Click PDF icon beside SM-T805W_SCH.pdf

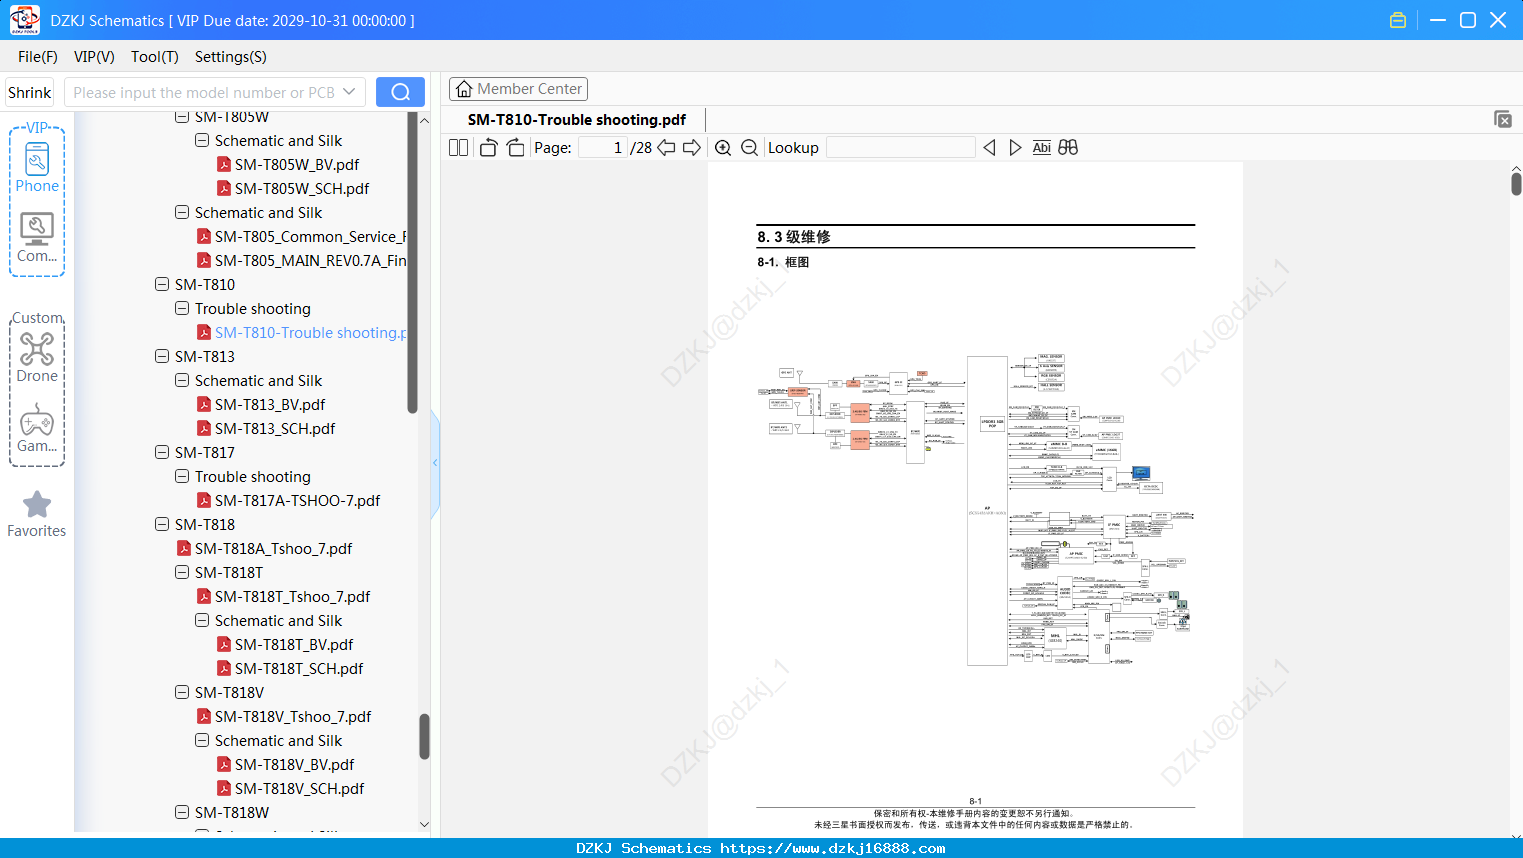coord(224,189)
